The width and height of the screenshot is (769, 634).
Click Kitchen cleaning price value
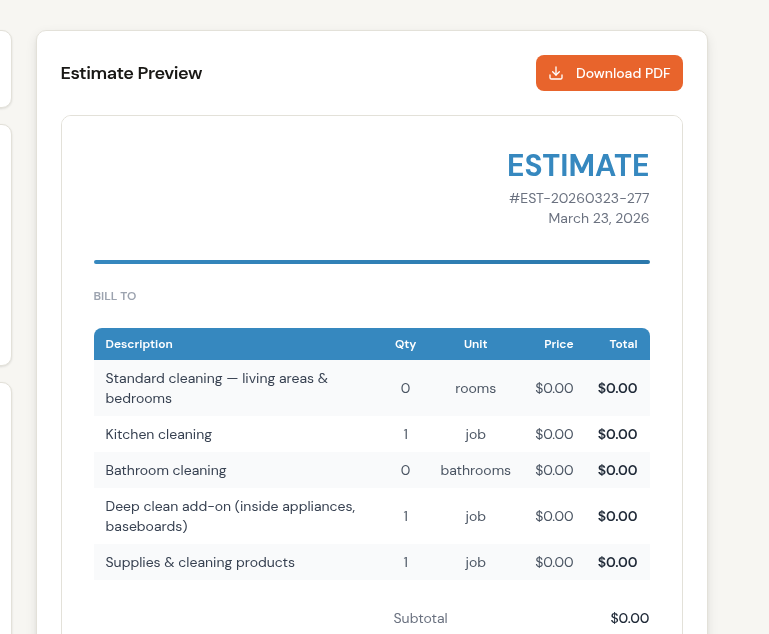[x=554, y=434]
